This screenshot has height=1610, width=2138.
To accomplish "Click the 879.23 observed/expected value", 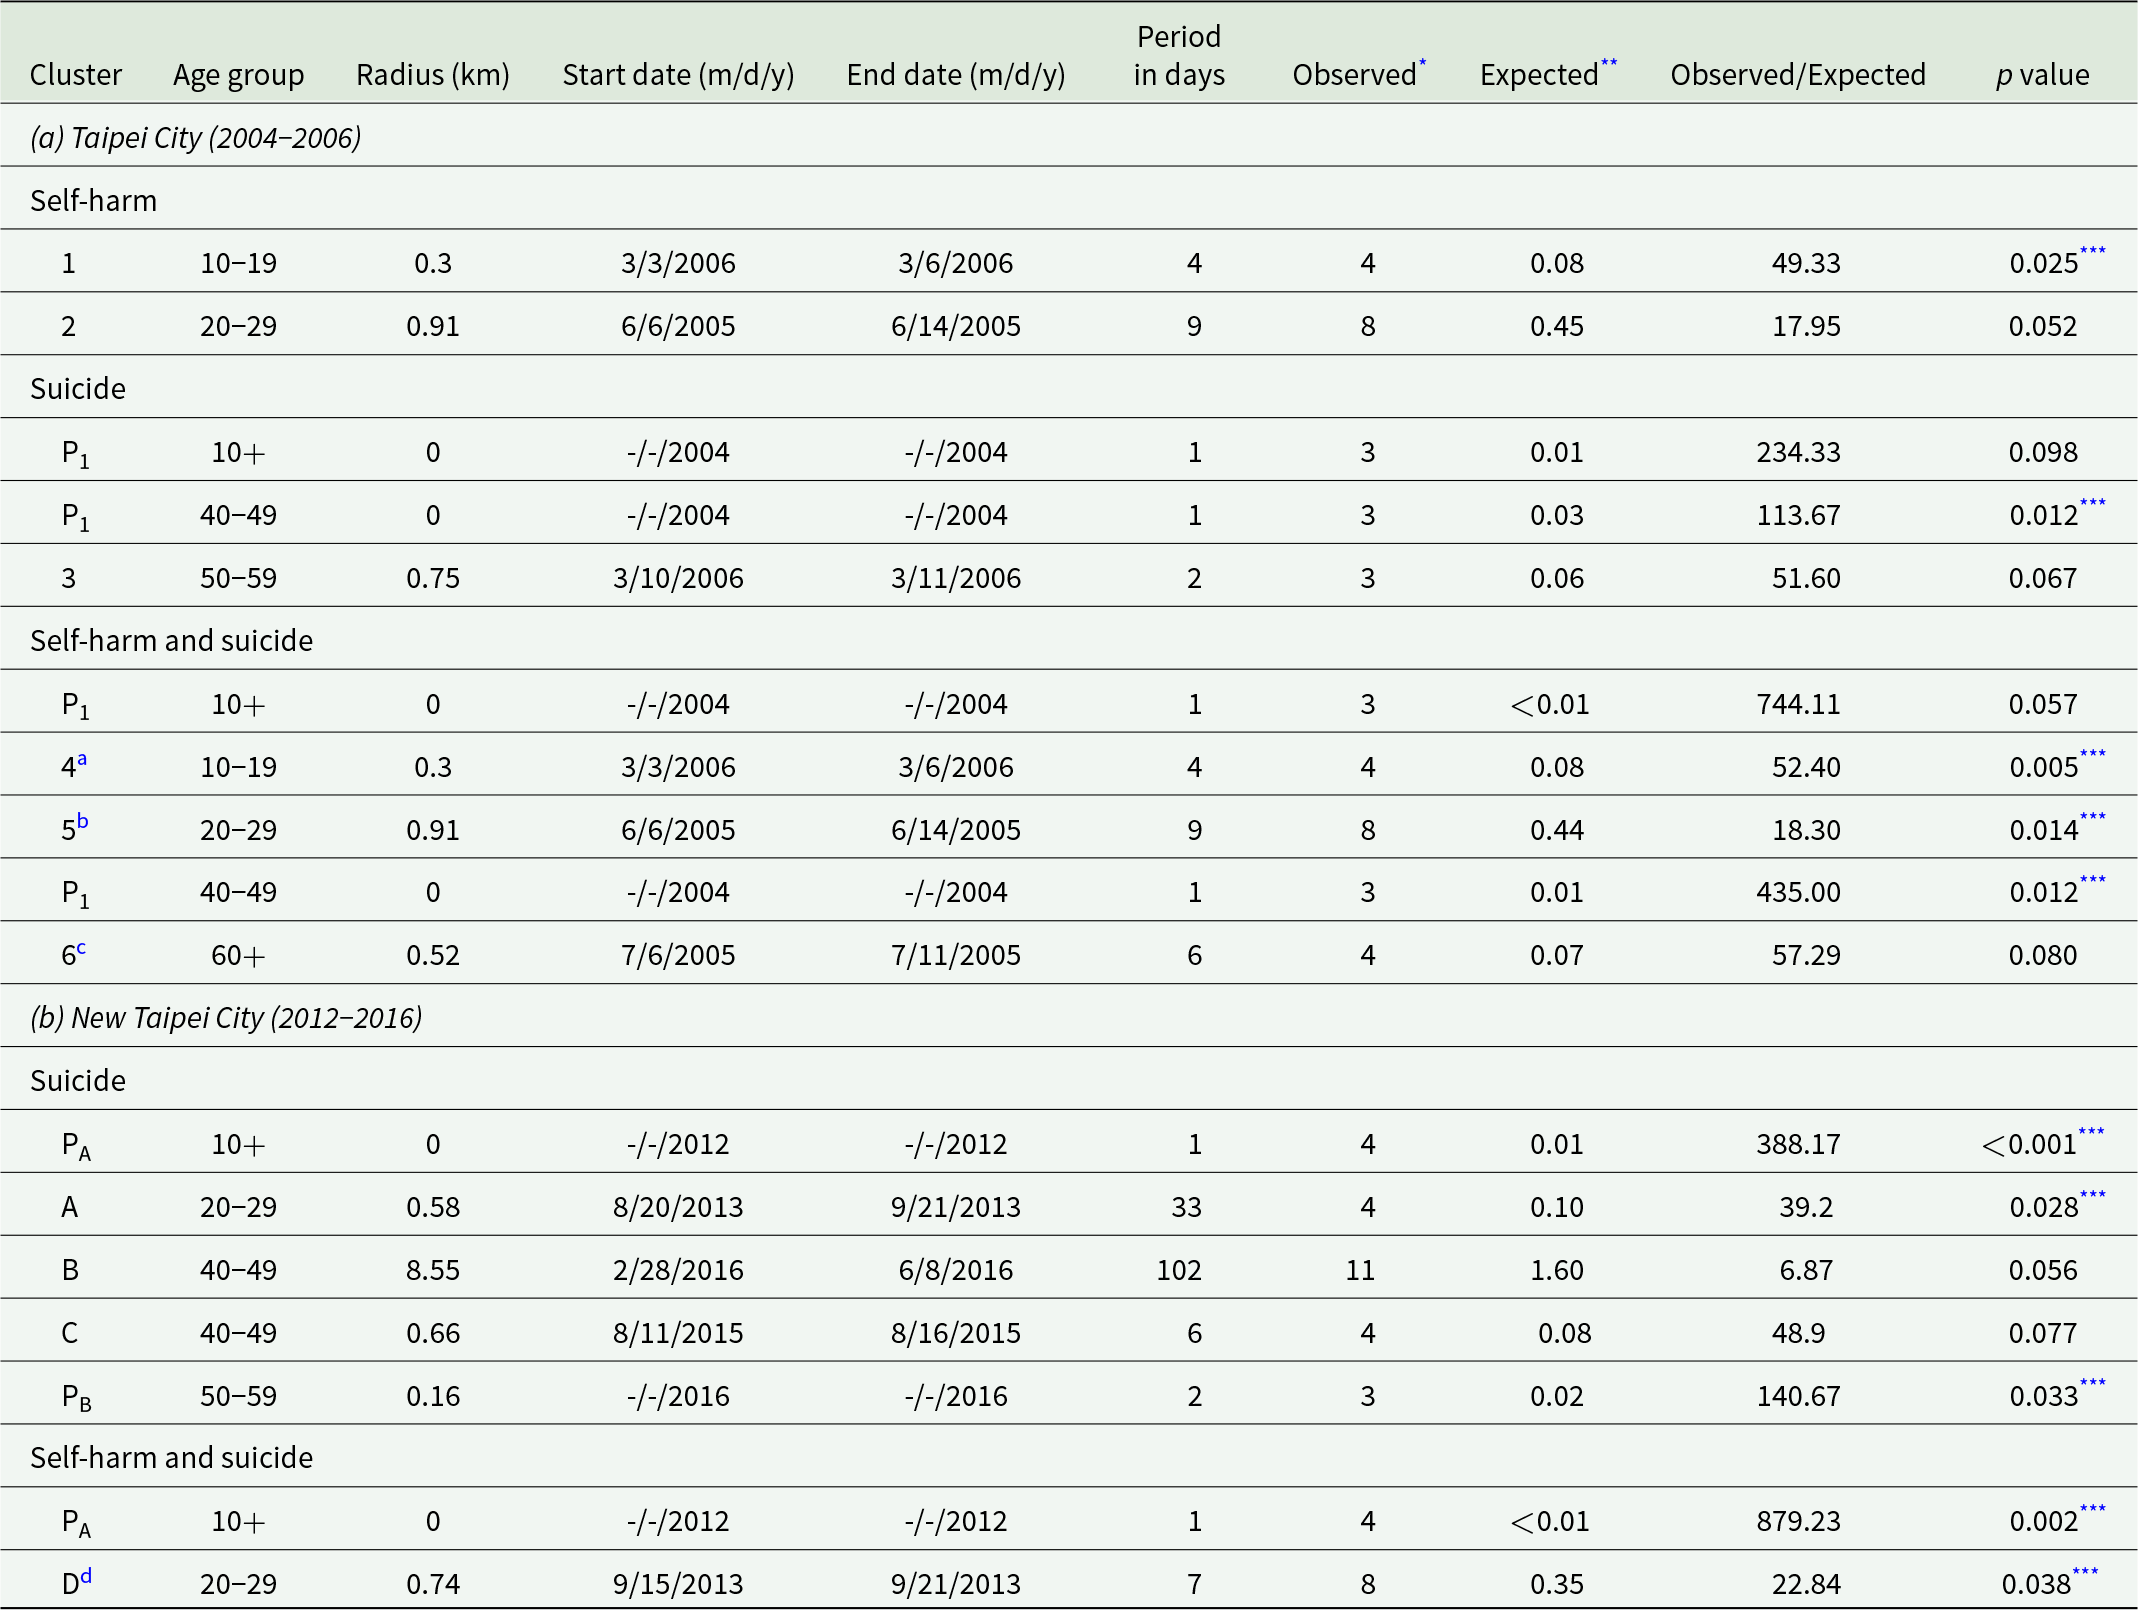I will [x=1798, y=1521].
